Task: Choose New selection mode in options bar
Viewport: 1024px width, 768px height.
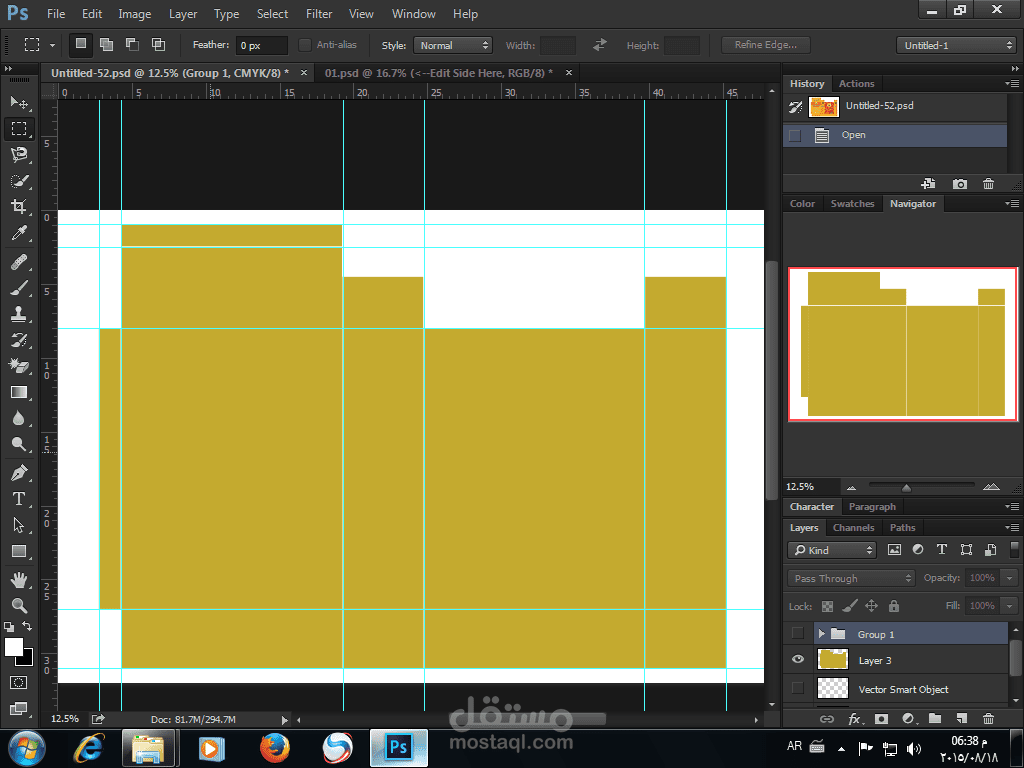Action: coord(80,44)
